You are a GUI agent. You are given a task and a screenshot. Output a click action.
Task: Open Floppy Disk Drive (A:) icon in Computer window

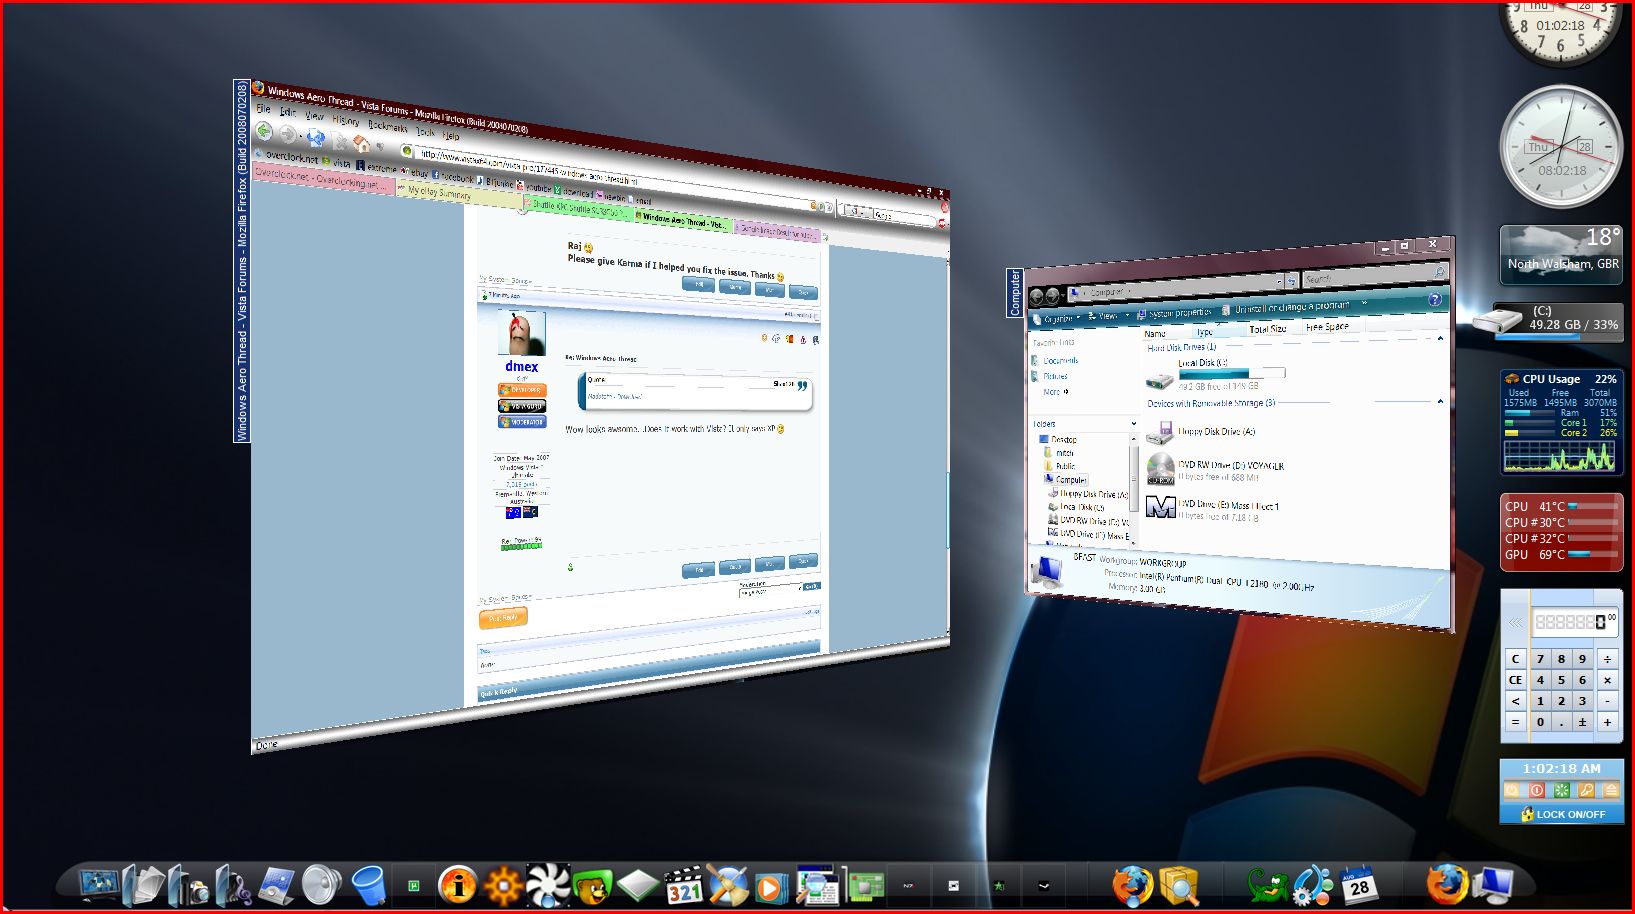(1160, 432)
